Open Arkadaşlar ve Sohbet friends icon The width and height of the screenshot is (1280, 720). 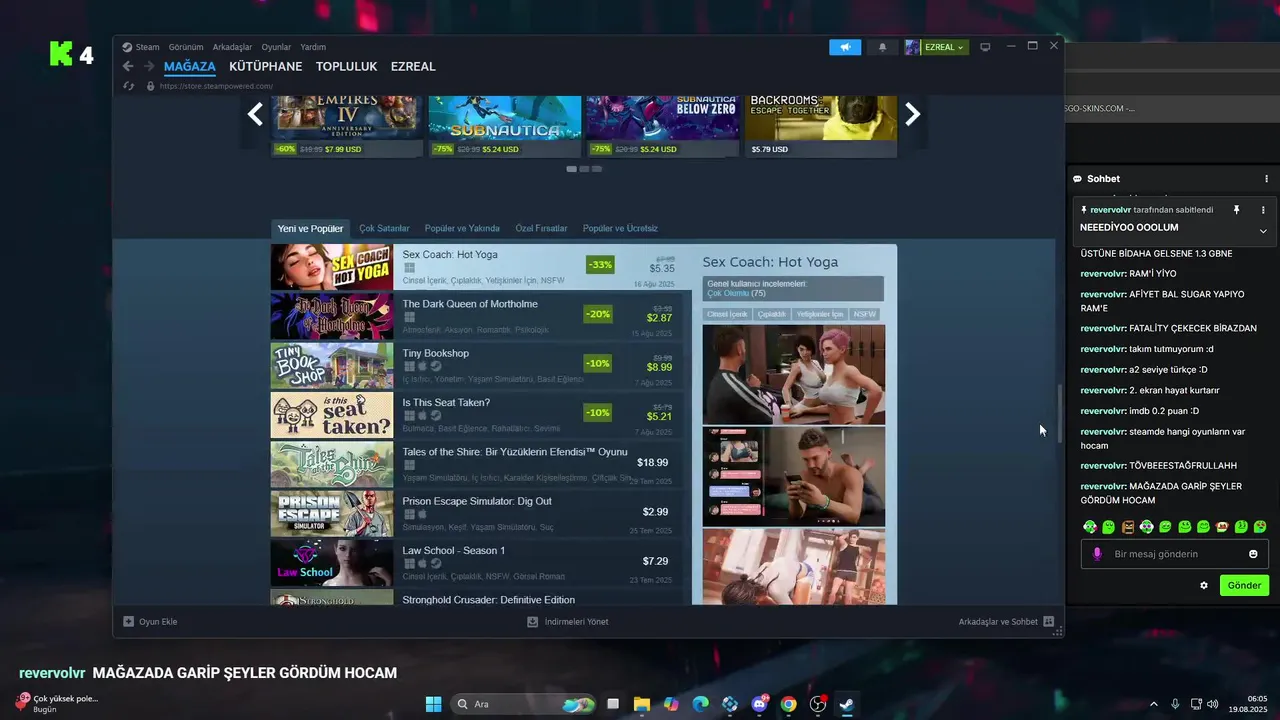pyautogui.click(x=1048, y=621)
